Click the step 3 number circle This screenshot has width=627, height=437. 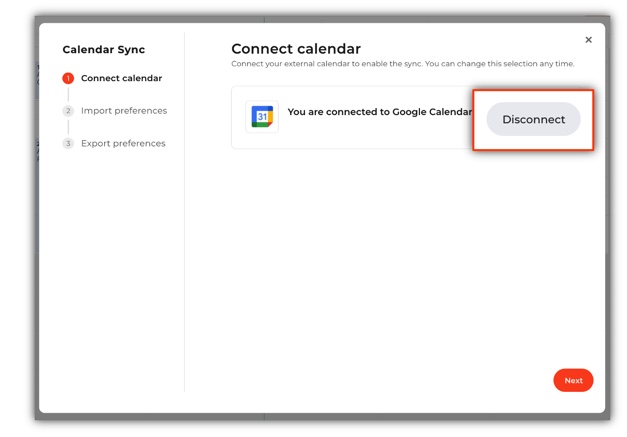(x=68, y=144)
